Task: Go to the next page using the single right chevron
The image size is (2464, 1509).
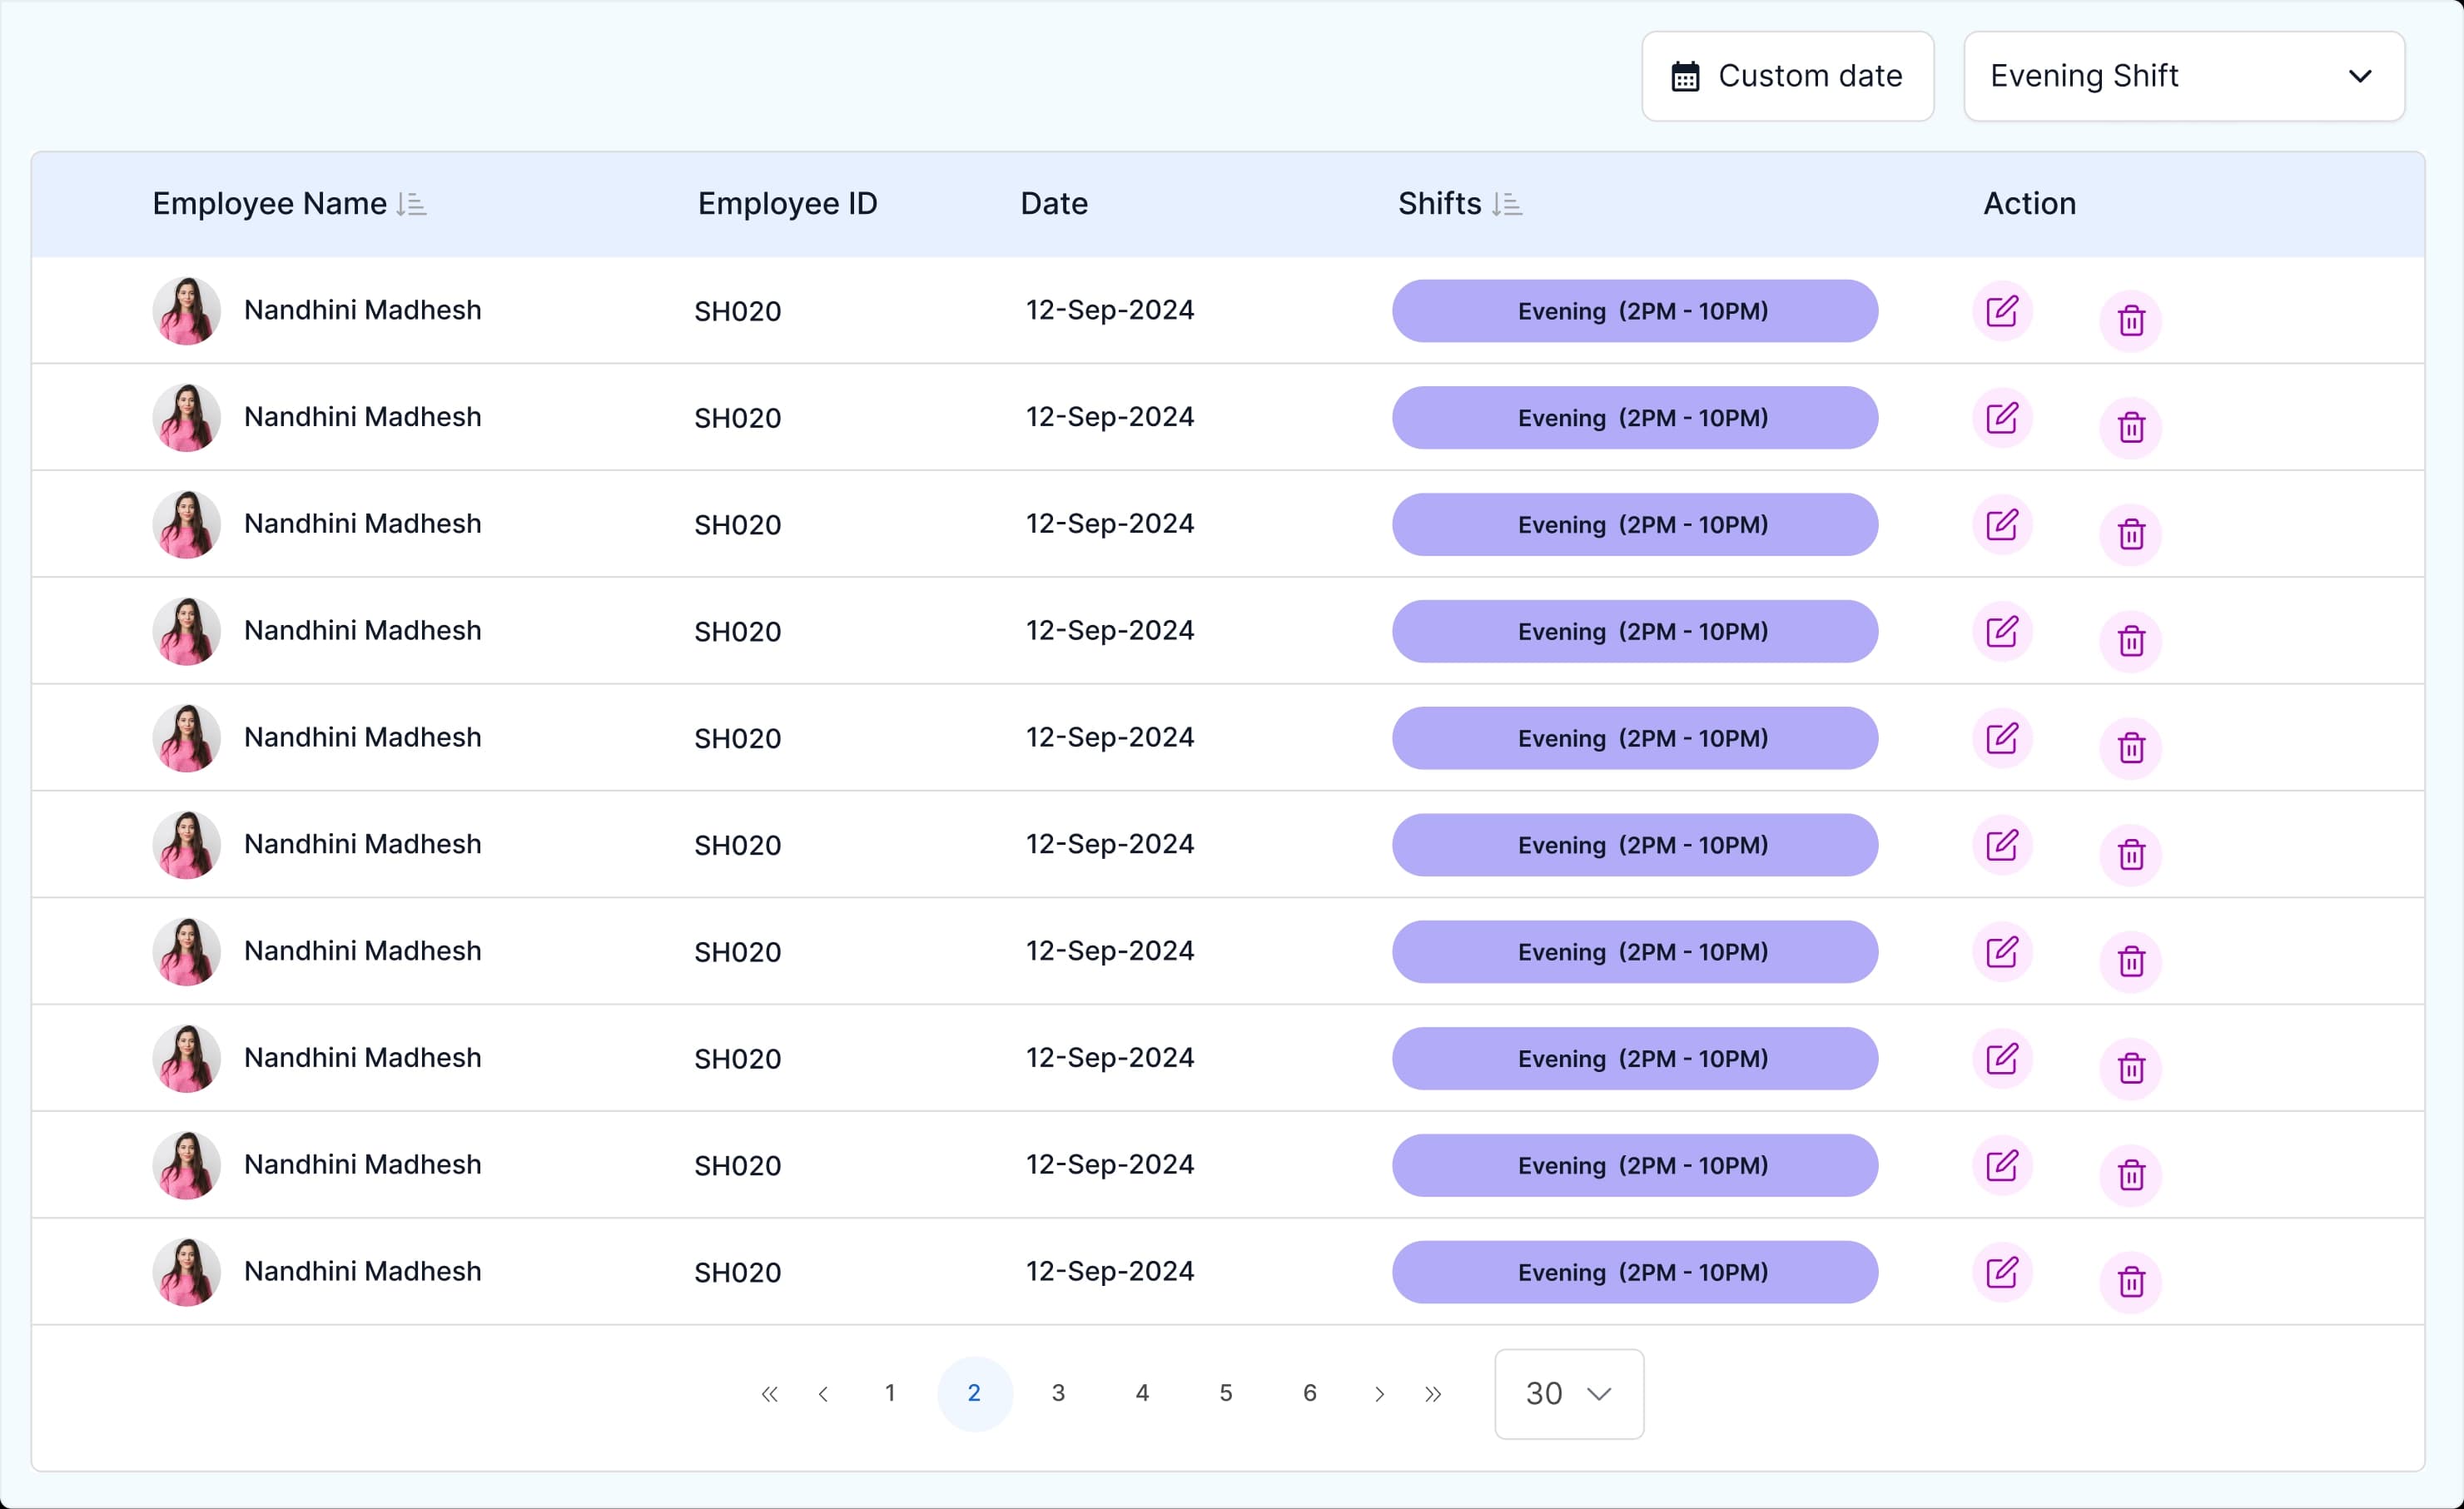Action: point(1380,1394)
